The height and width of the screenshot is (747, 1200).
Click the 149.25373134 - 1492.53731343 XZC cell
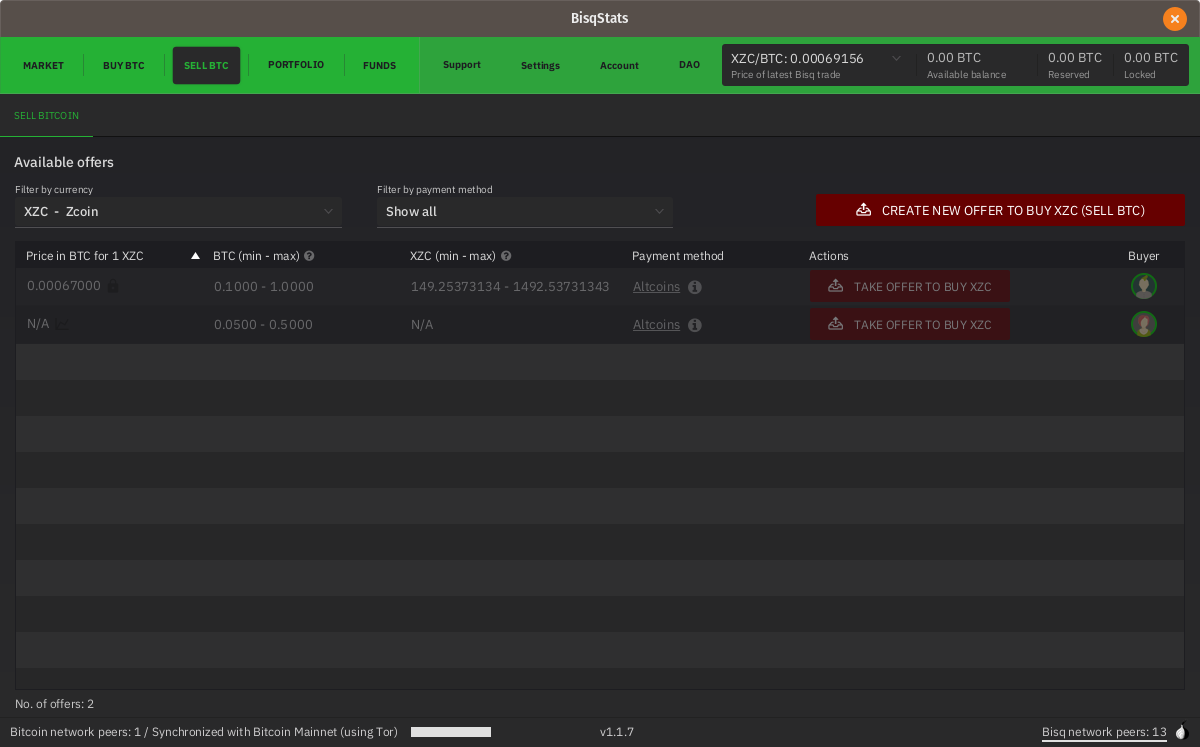point(510,287)
